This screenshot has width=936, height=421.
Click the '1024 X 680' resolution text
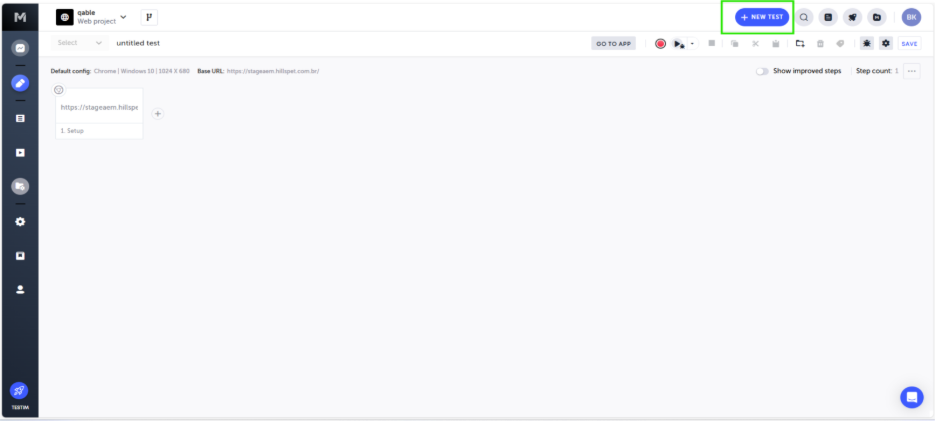(x=174, y=71)
